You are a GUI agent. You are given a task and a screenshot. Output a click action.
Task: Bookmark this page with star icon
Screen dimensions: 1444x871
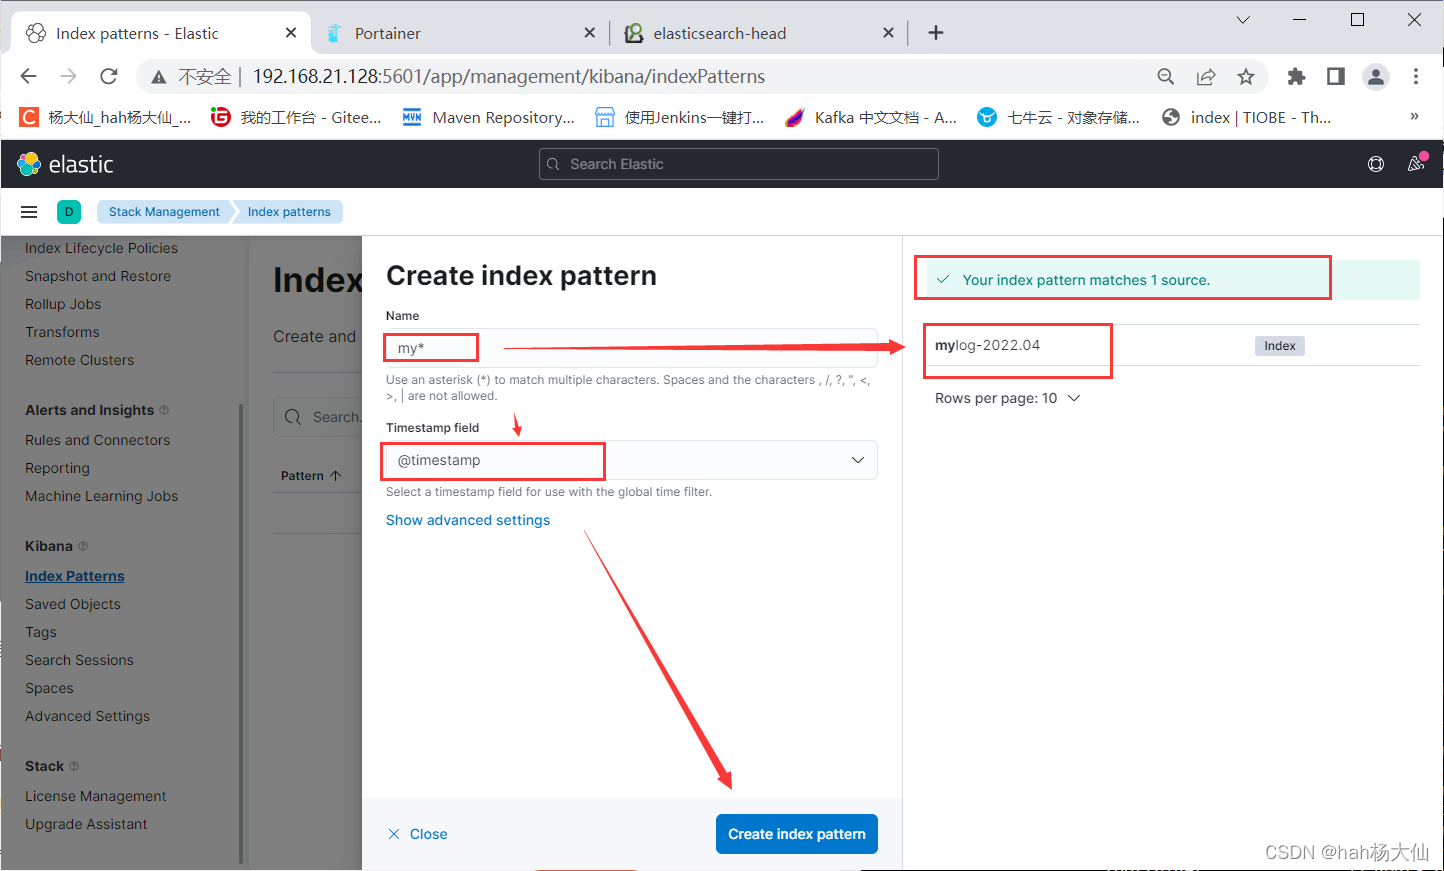pyautogui.click(x=1246, y=76)
